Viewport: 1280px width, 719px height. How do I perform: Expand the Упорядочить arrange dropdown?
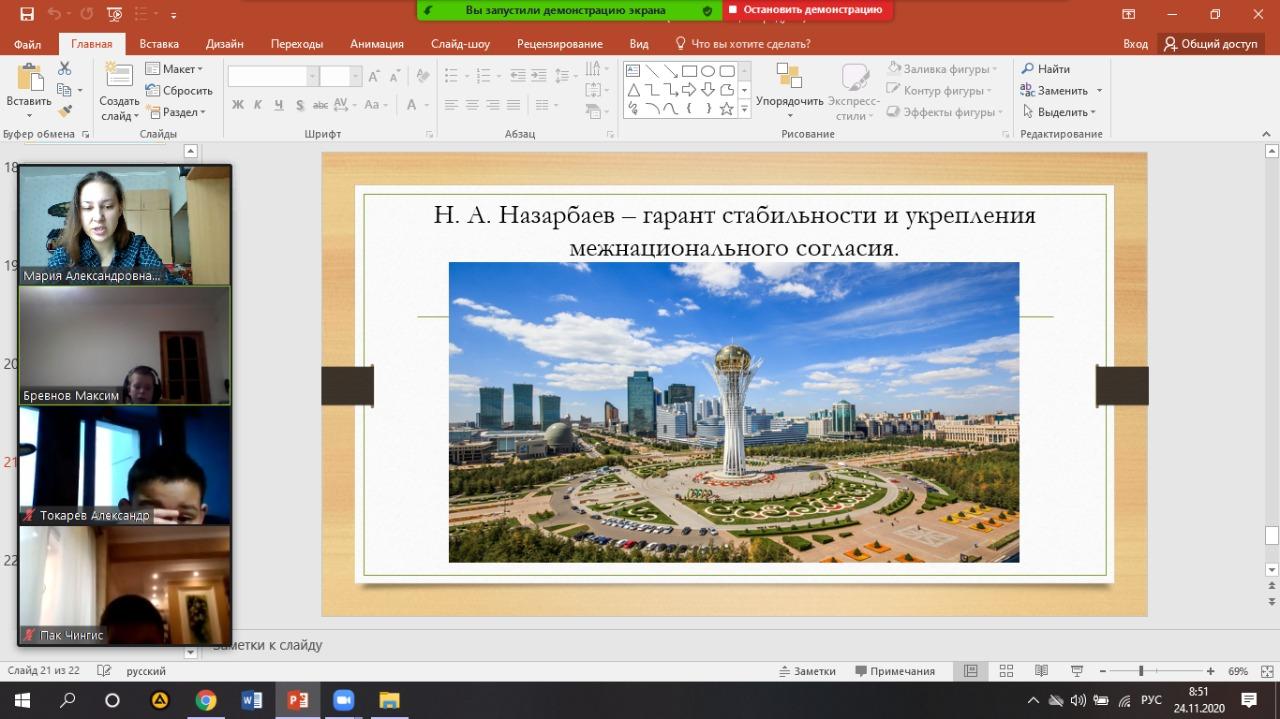(789, 101)
